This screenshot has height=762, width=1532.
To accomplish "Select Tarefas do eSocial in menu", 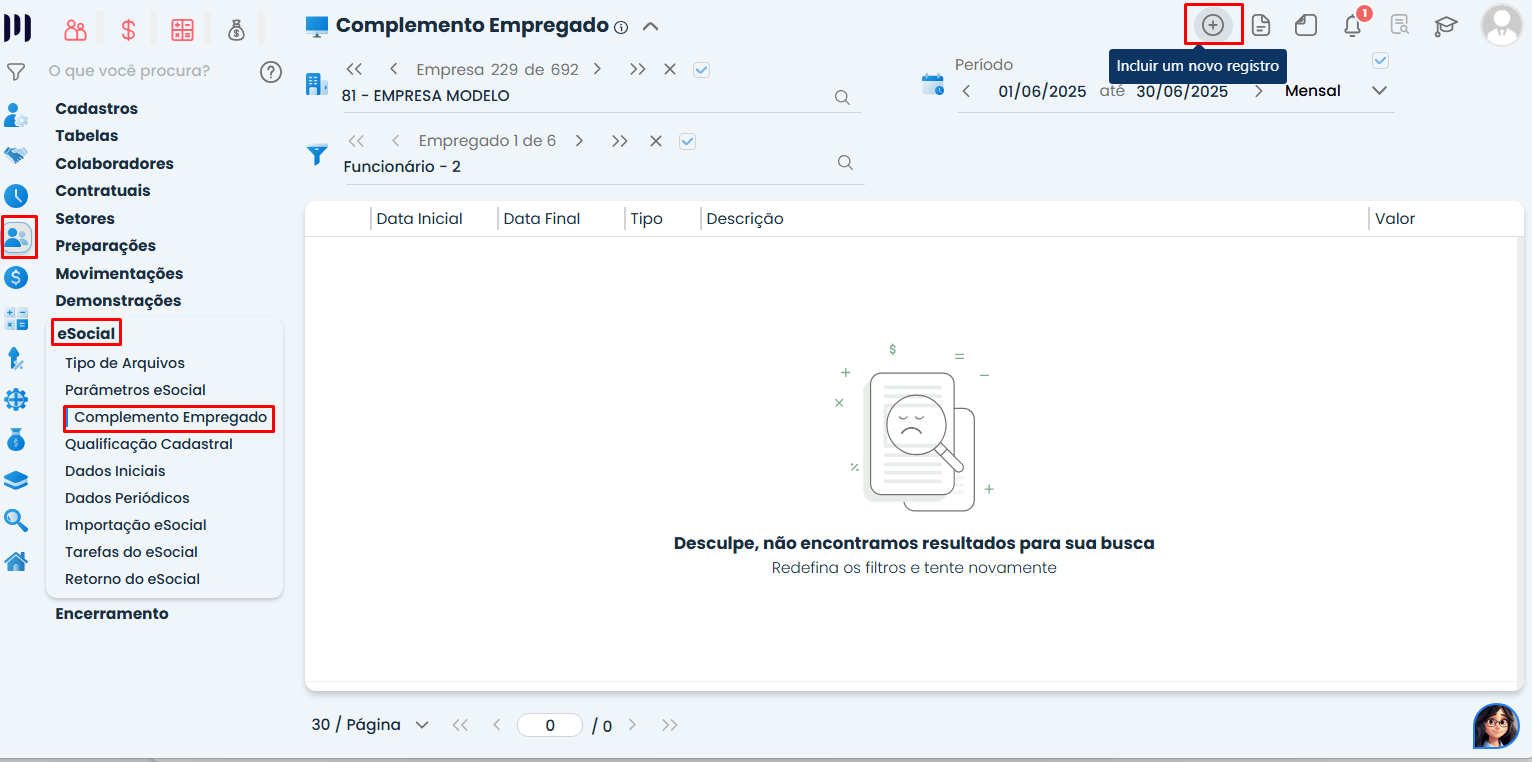I will pos(131,552).
